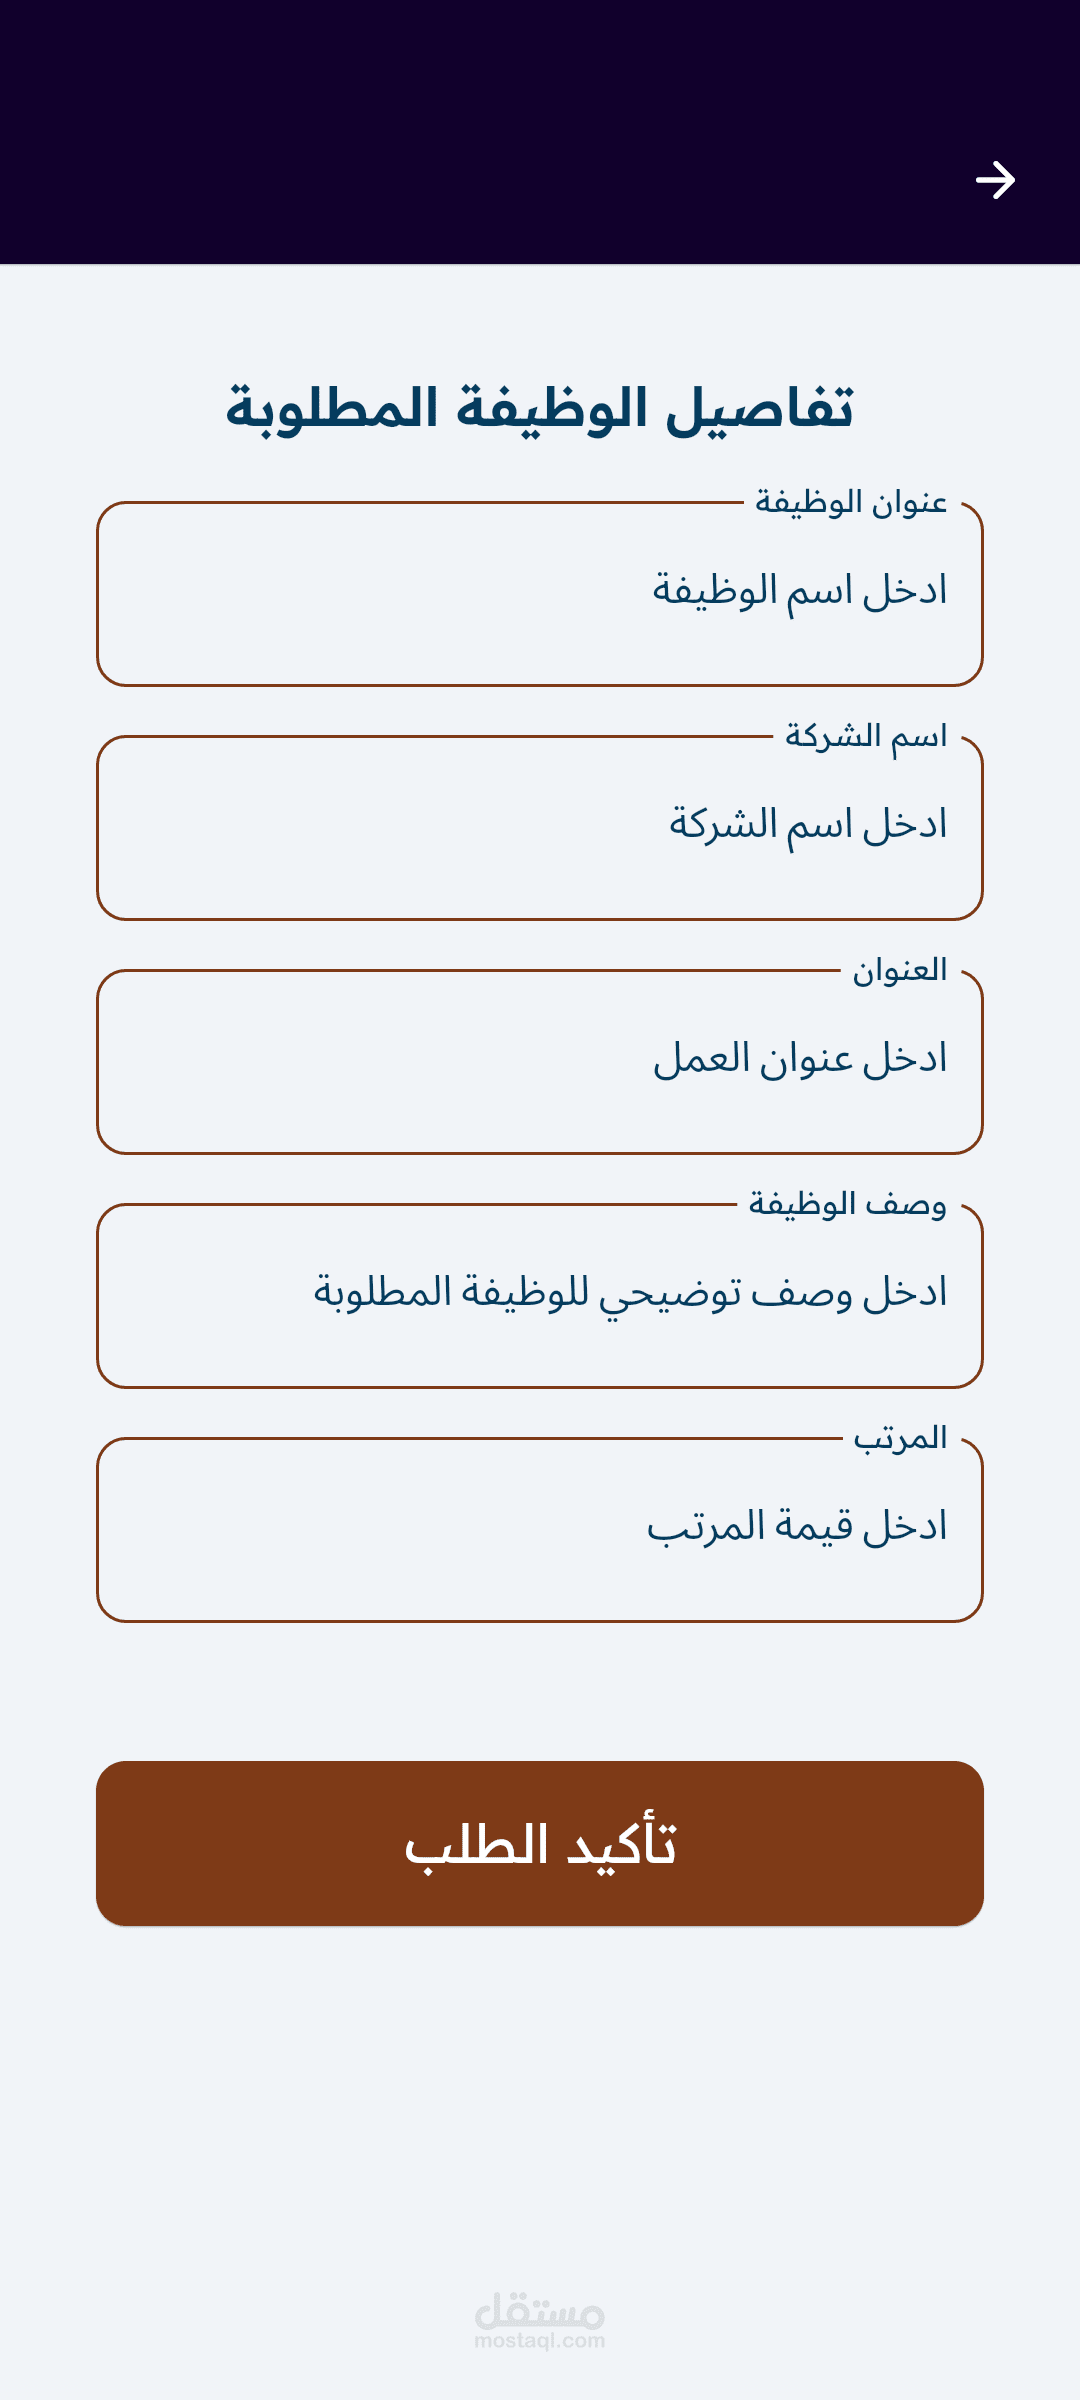This screenshot has width=1080, height=2400.
Task: Submit with the 'تأكيد الطلب' button
Action: click(x=540, y=1843)
